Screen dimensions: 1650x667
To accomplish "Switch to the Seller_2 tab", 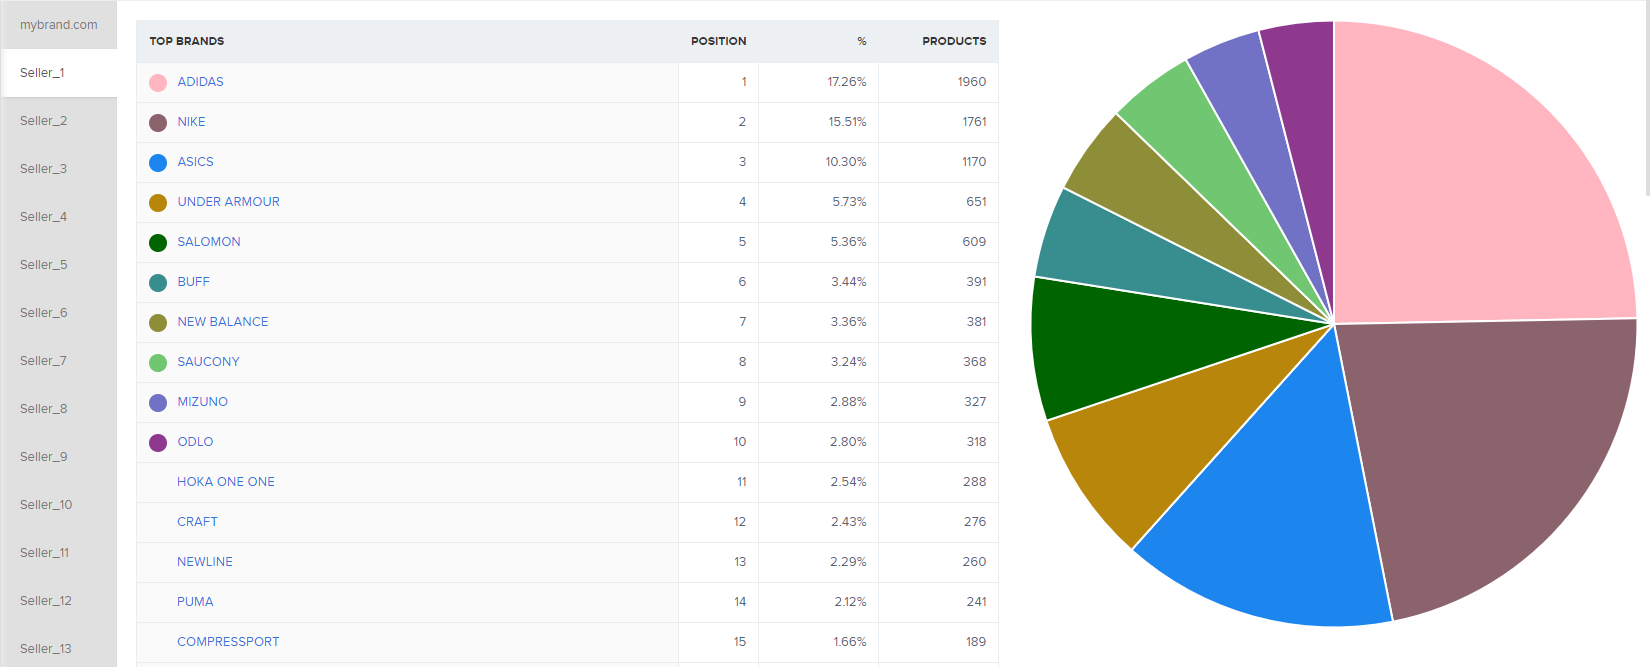I will click(44, 121).
